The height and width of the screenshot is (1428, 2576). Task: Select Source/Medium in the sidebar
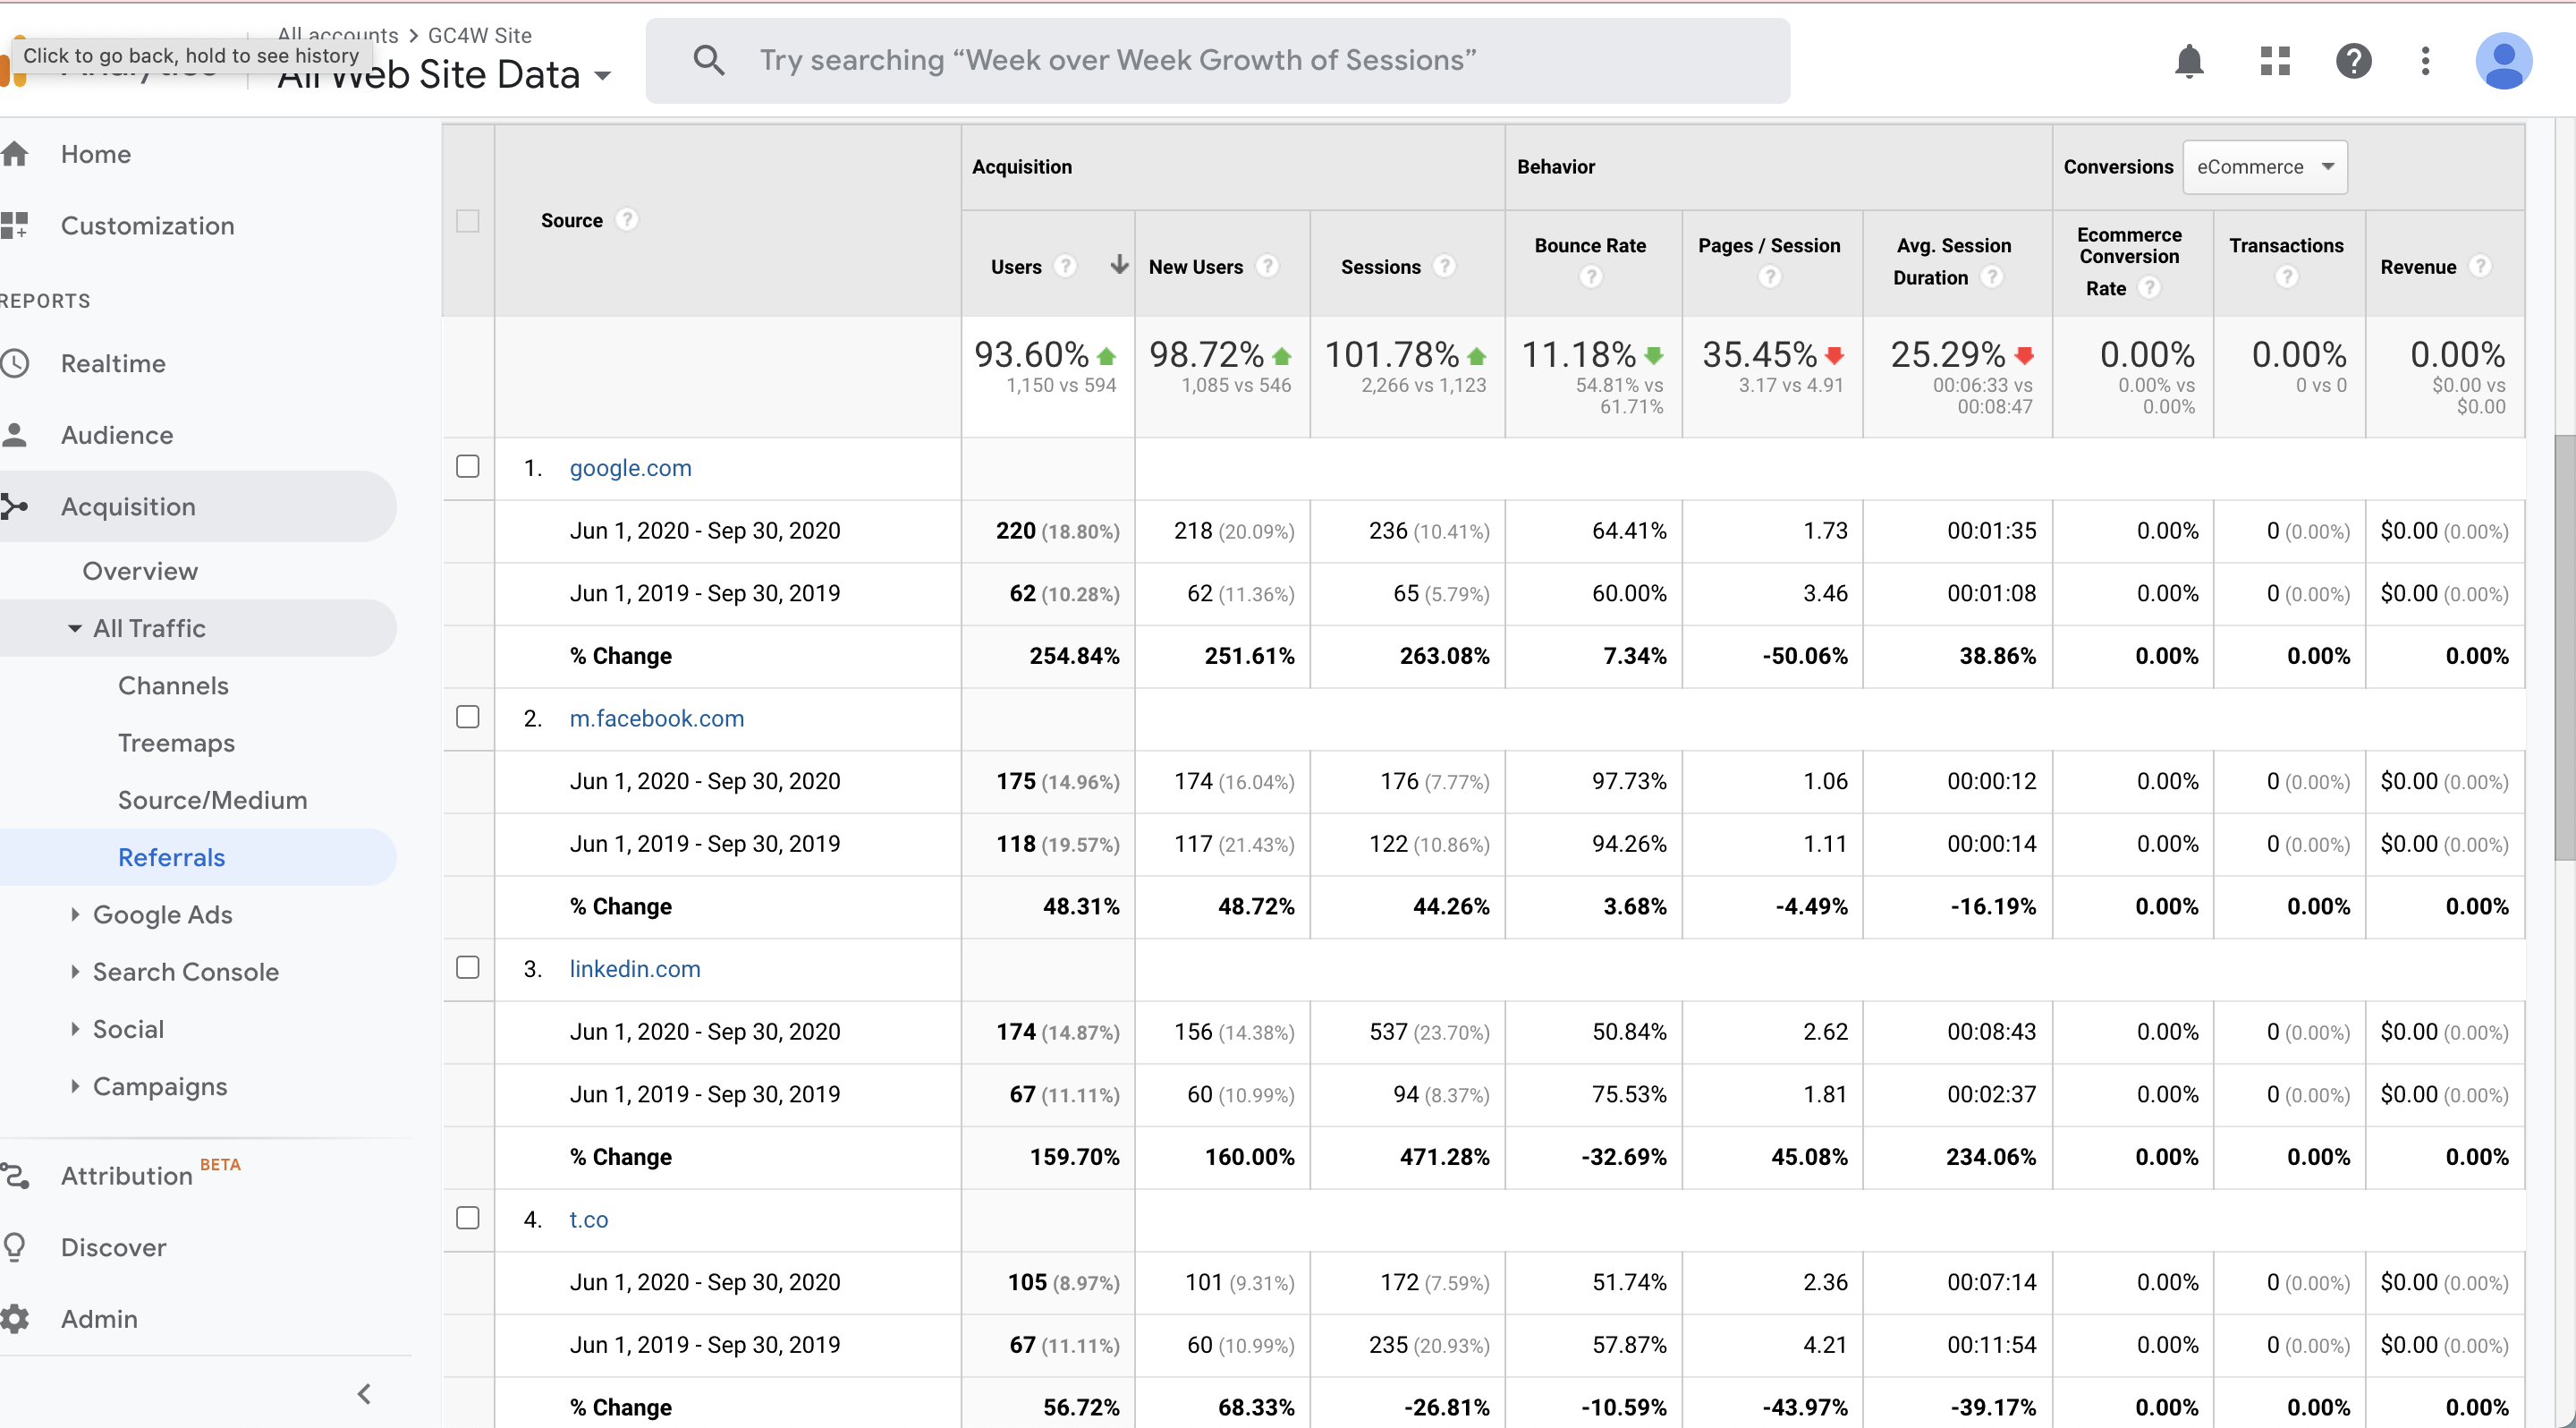(212, 800)
